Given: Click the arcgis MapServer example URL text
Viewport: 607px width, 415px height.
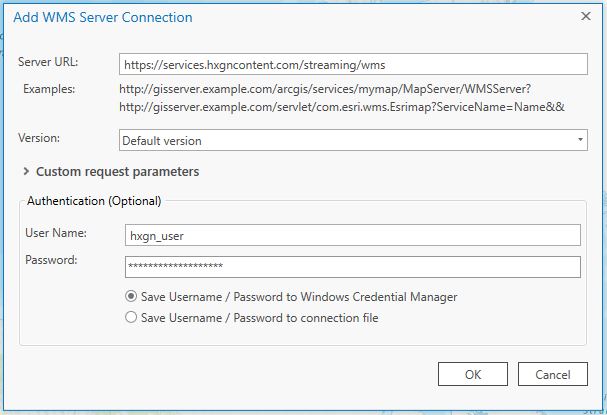Looking at the screenshot, I should 330,90.
